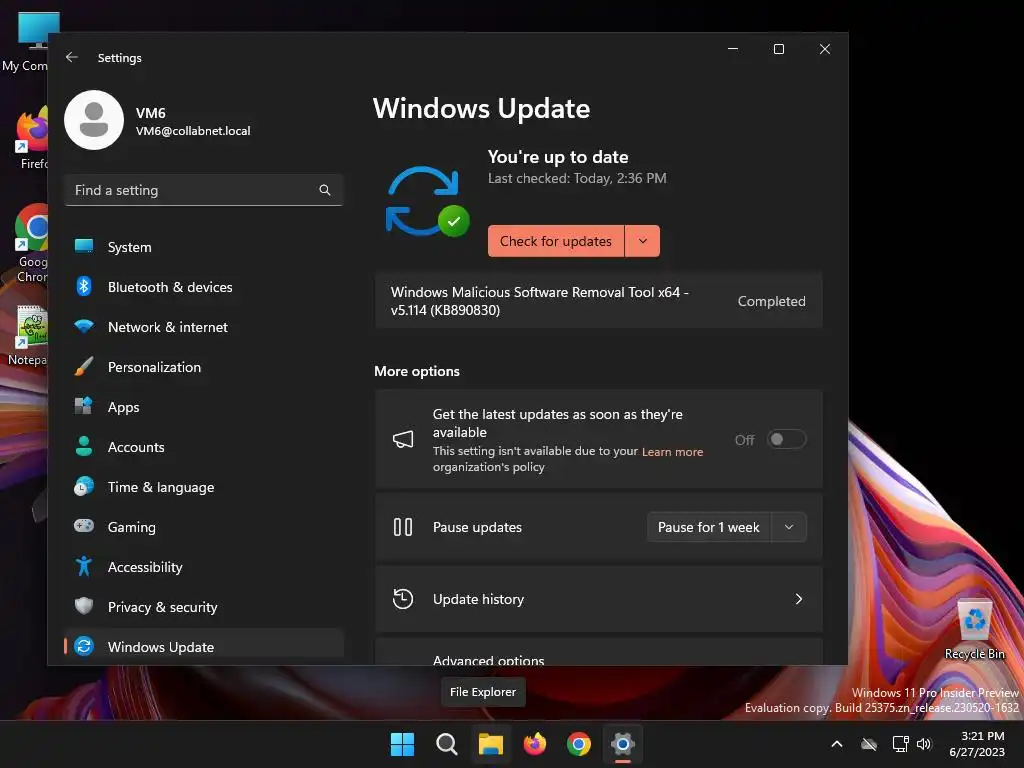This screenshot has height=768, width=1024.
Task: Click the Accounts person icon in the sidebar
Action: pos(84,447)
